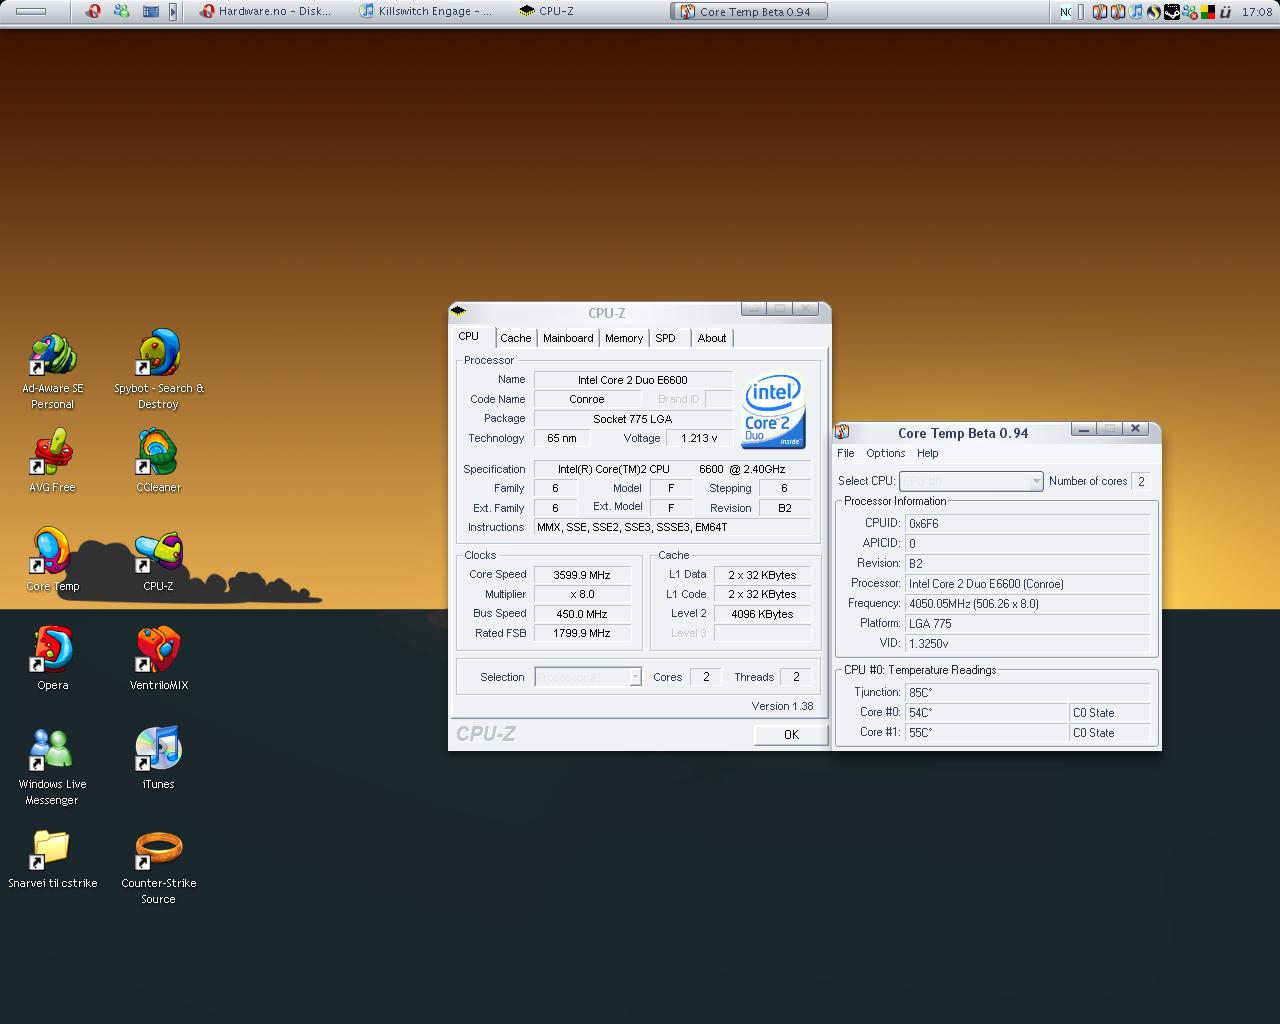Open the Mainboard tab in CPU-Z

[x=568, y=338]
